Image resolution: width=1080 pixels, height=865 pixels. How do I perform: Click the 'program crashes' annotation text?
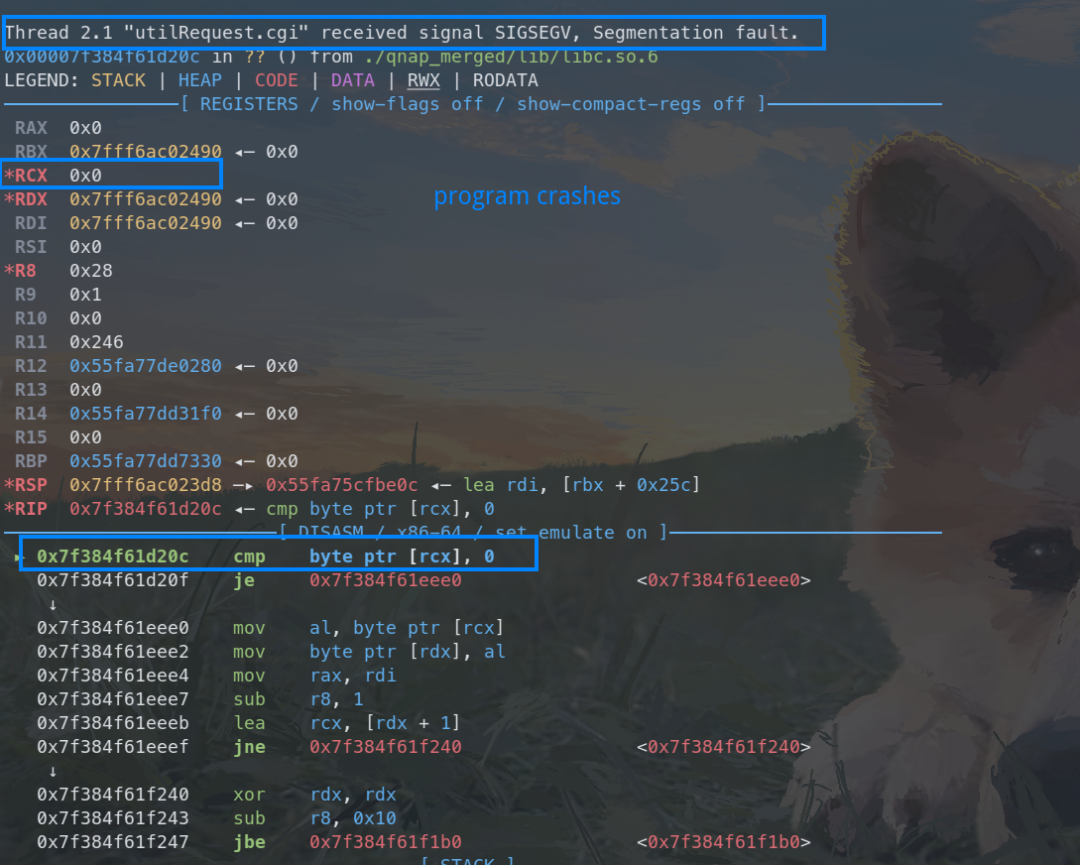tap(527, 196)
